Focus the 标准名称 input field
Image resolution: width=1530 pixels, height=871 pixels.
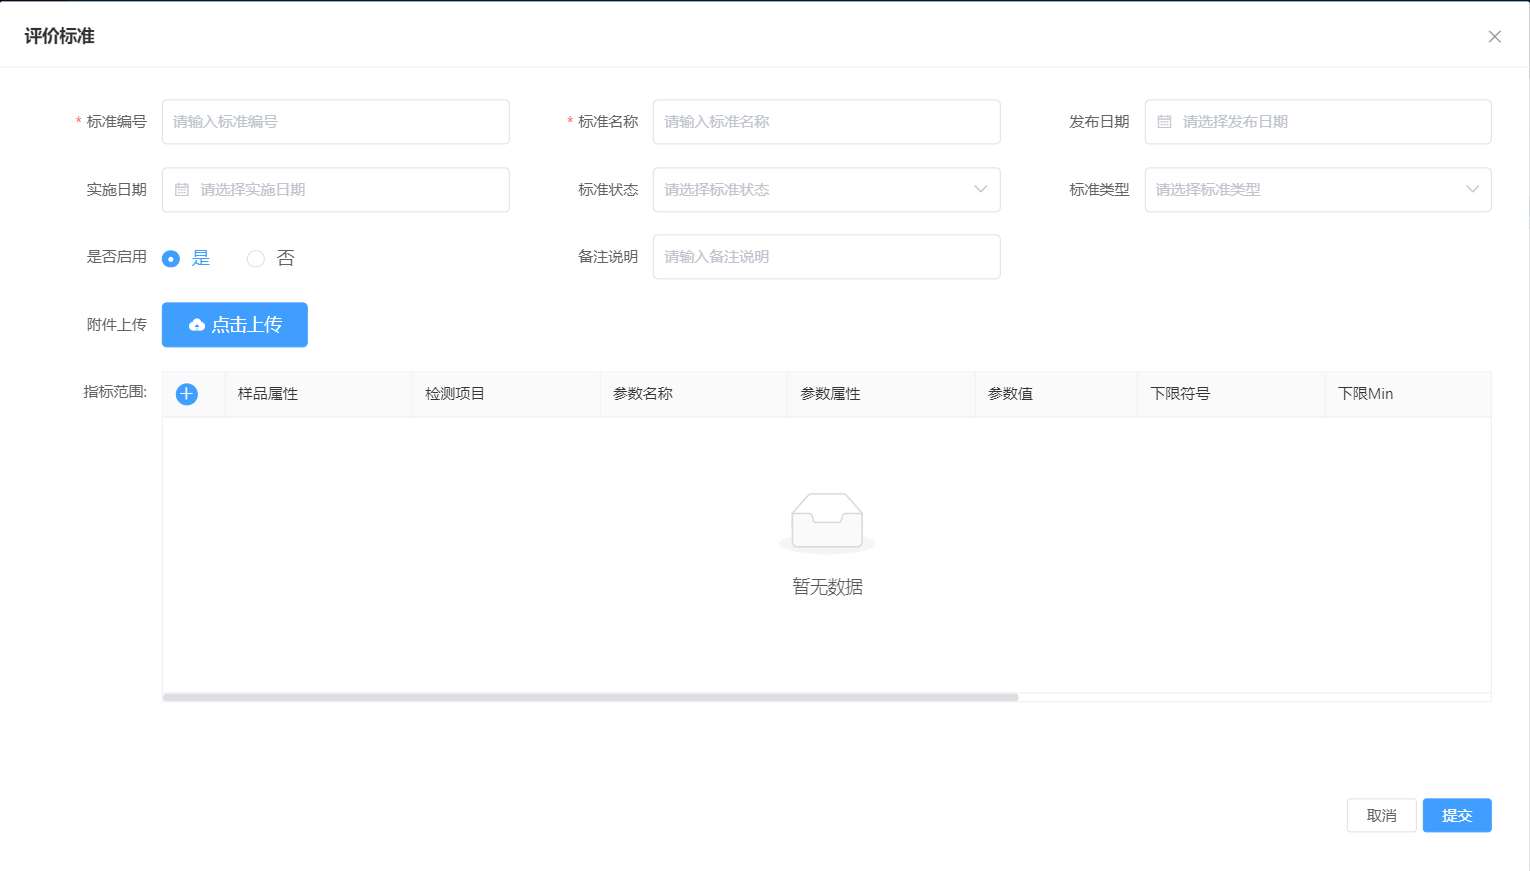pos(826,122)
